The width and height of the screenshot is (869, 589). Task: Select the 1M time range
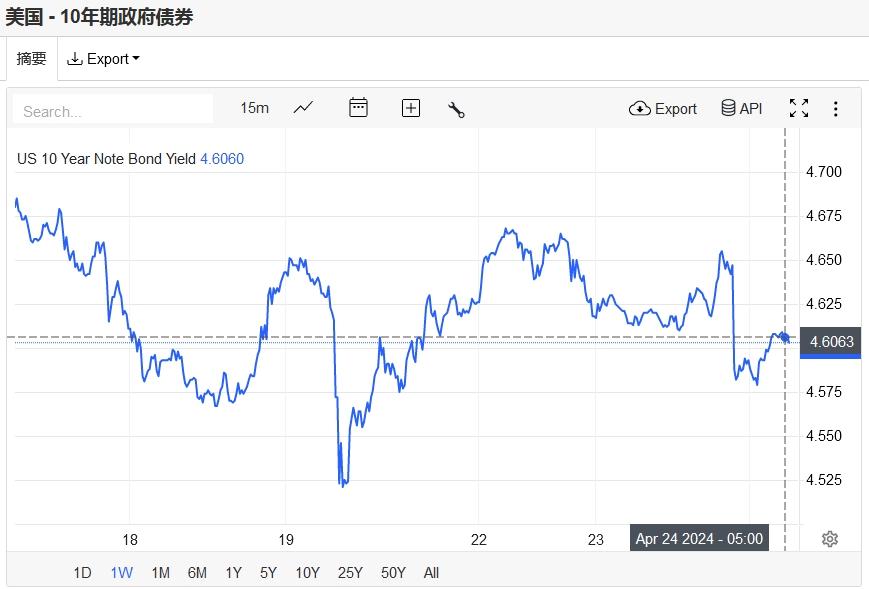(160, 573)
